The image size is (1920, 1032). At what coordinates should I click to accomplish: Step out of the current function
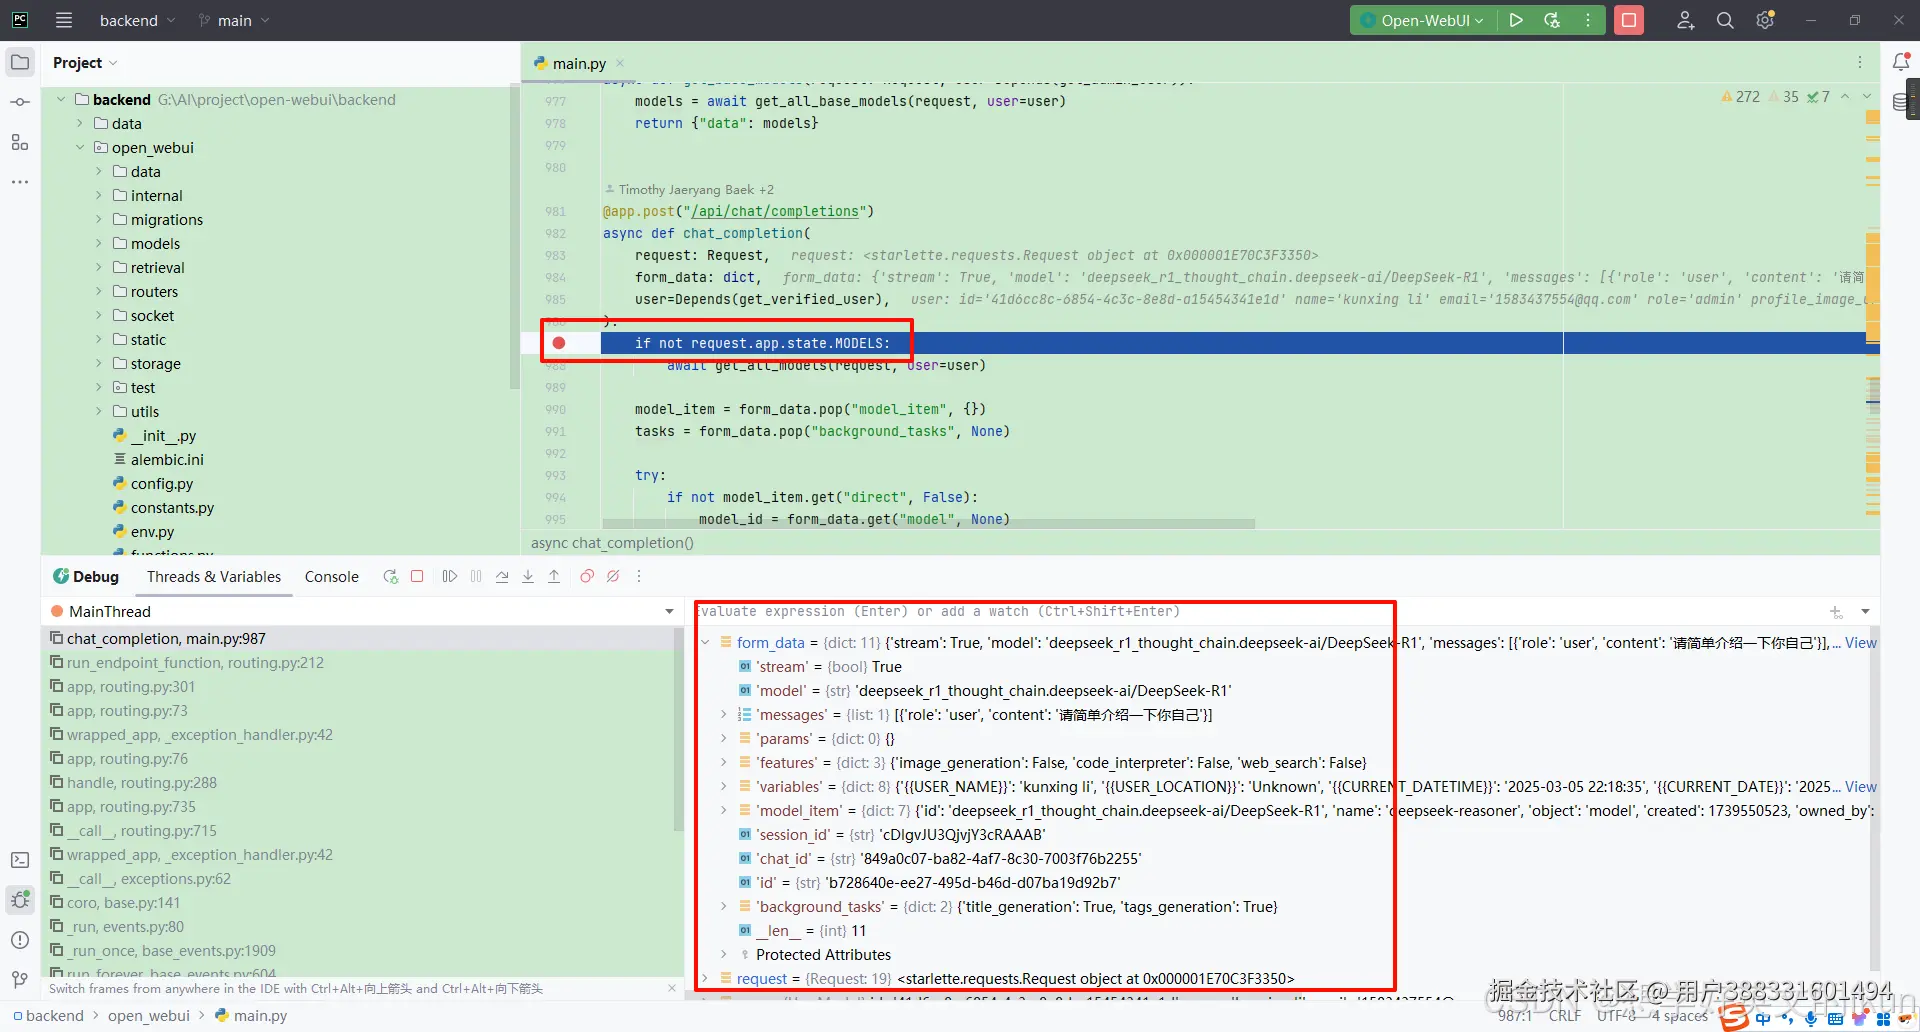pyautogui.click(x=554, y=577)
